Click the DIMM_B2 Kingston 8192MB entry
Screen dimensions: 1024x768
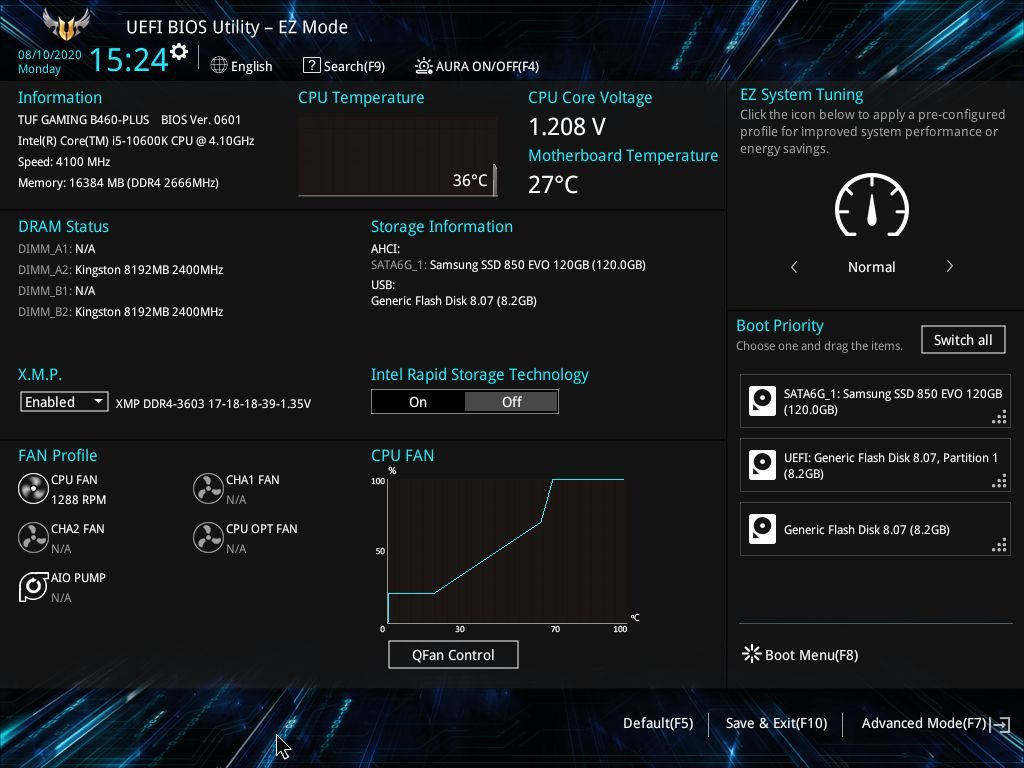point(121,312)
